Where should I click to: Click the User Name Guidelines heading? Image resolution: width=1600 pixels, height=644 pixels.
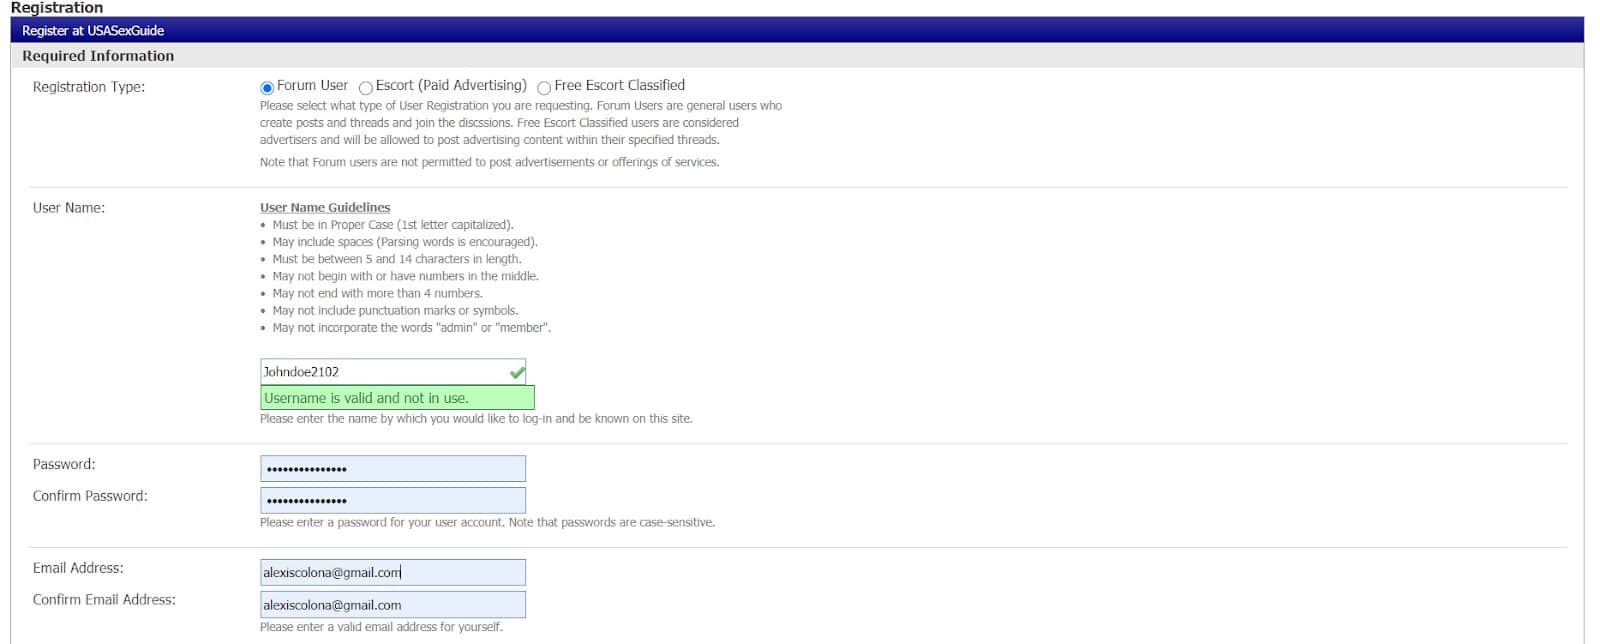coord(325,208)
